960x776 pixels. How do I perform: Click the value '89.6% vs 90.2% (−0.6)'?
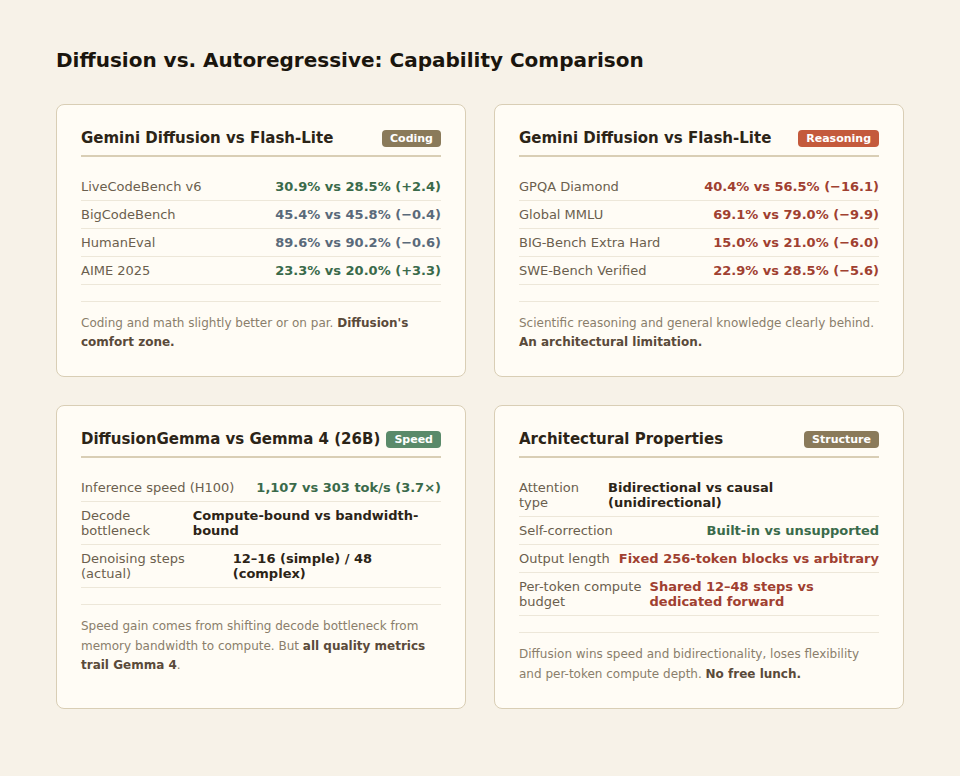click(358, 243)
